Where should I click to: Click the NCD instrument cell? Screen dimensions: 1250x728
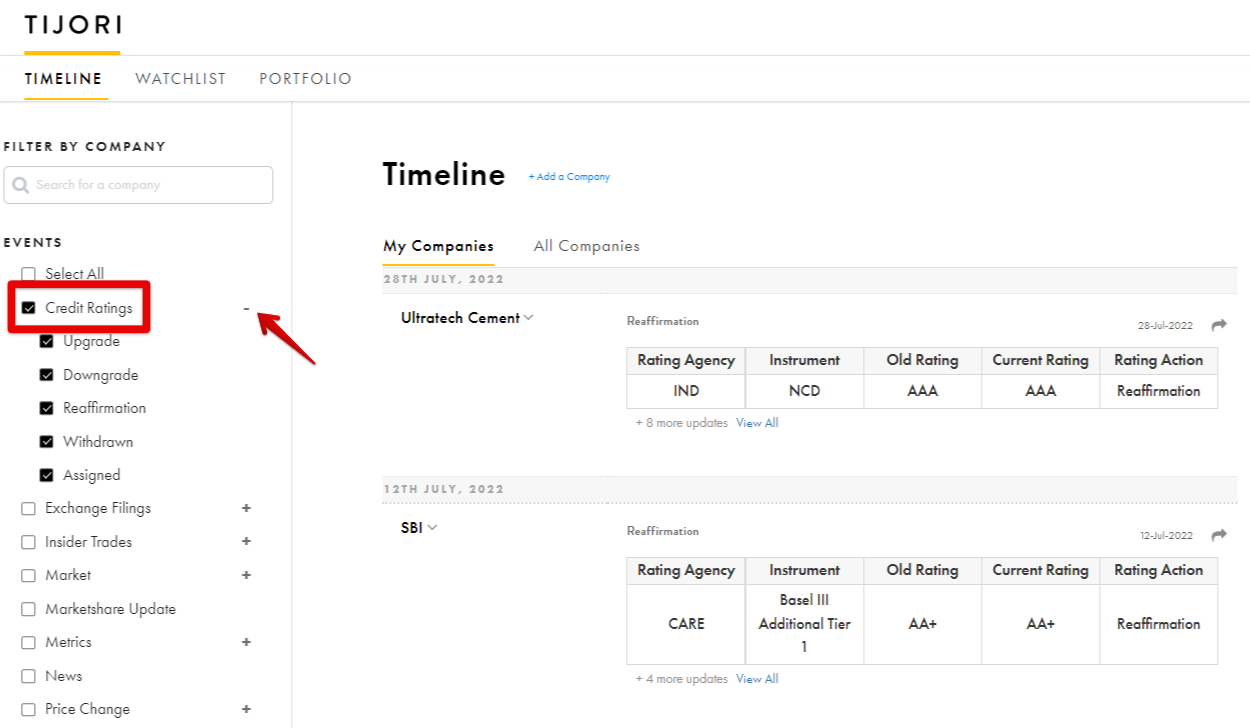tap(804, 391)
